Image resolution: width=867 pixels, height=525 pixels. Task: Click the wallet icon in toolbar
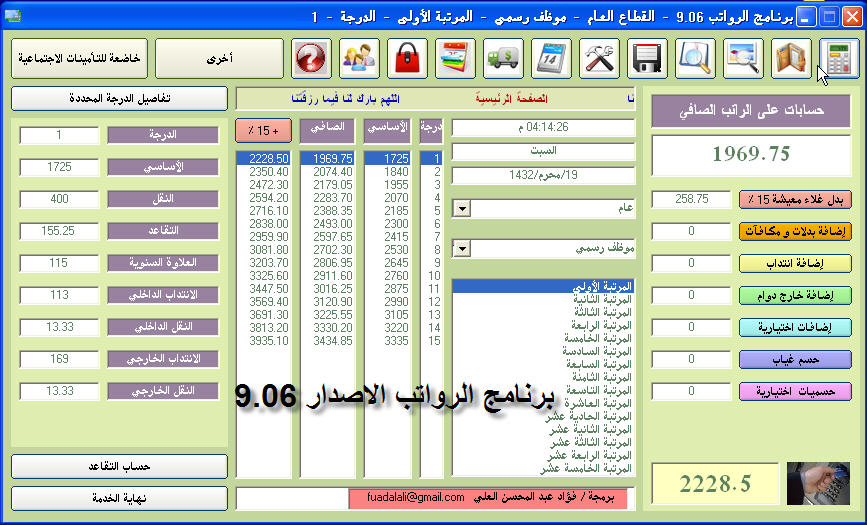[x=791, y=58]
